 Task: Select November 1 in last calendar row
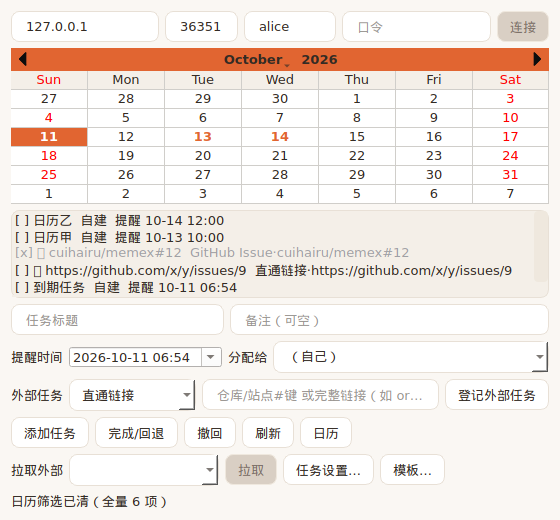point(49,194)
